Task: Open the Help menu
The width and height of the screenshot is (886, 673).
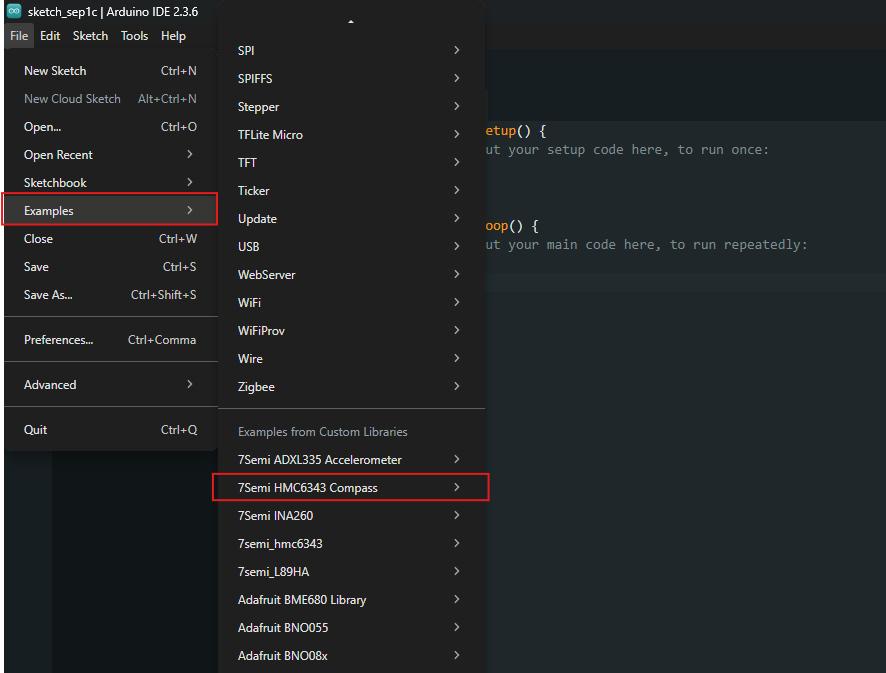Action: [173, 36]
